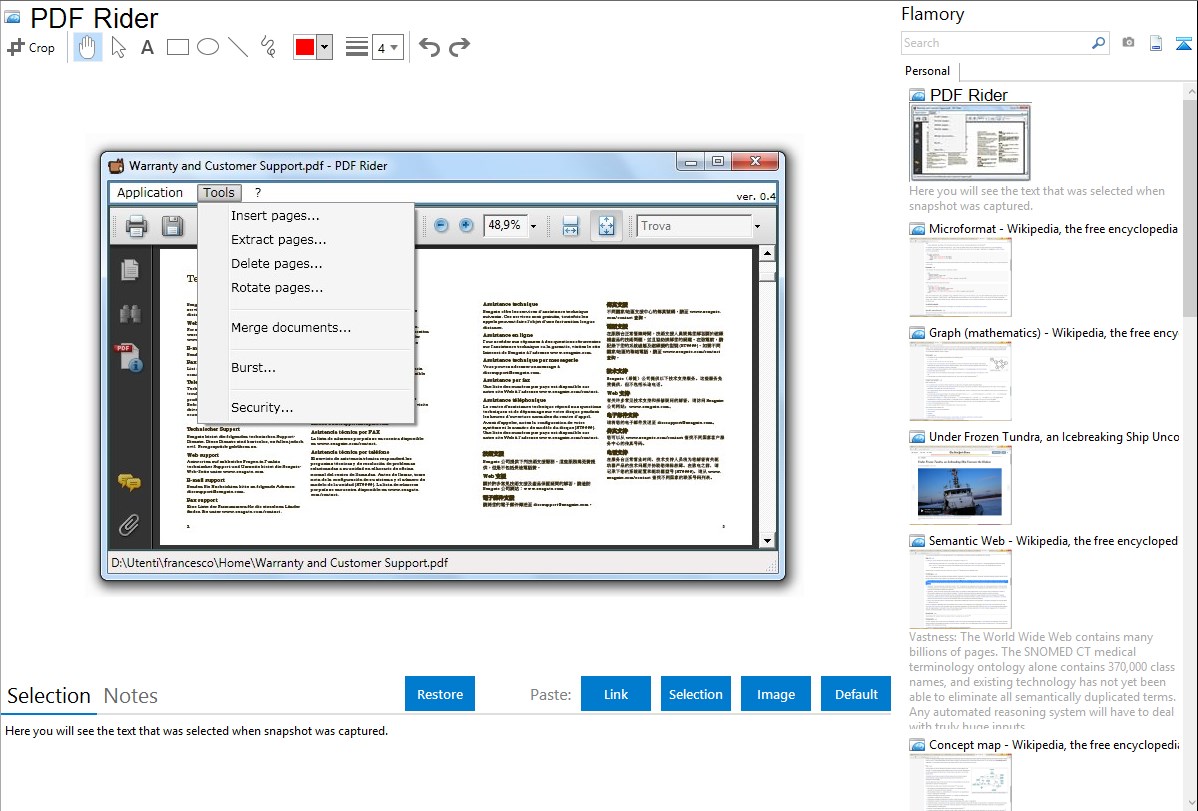Click the Paste Link button
The image size is (1198, 811).
tap(616, 694)
